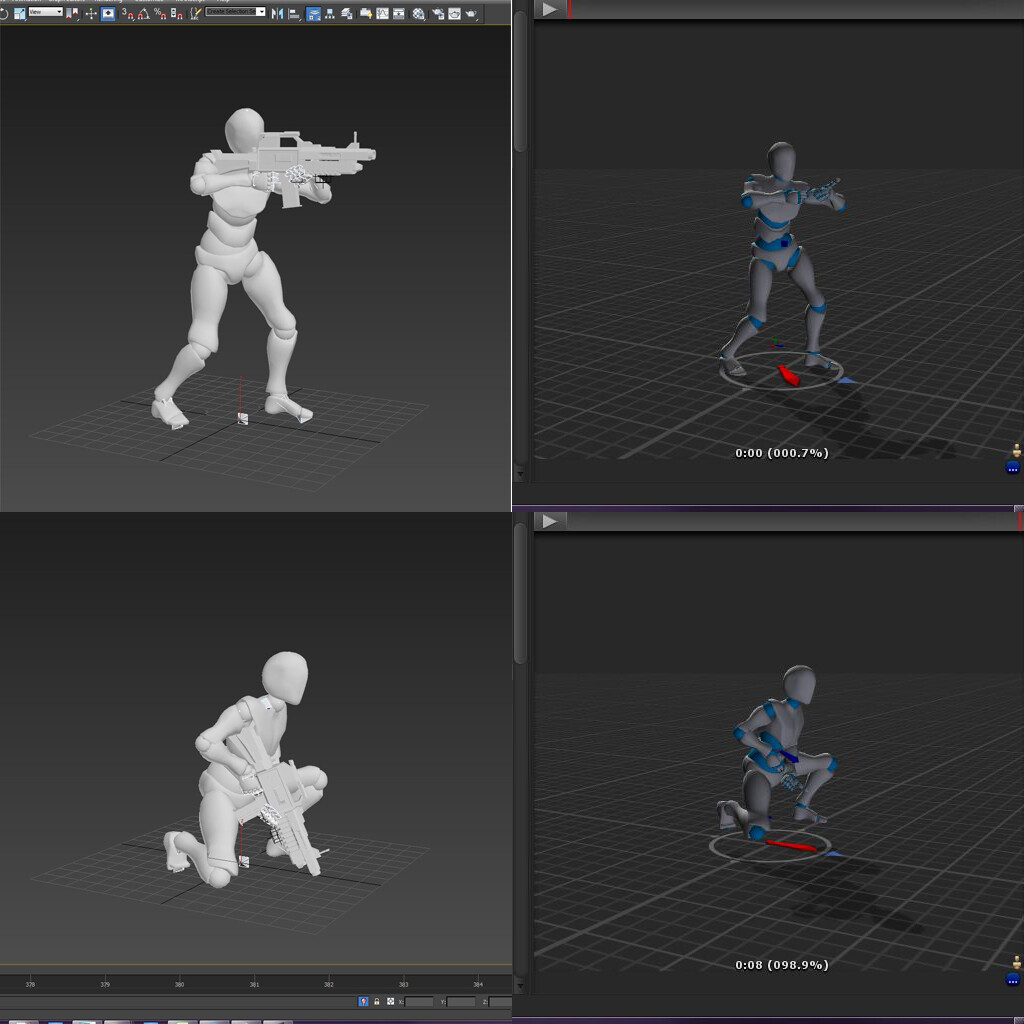Select the Align tool icon

[x=293, y=14]
